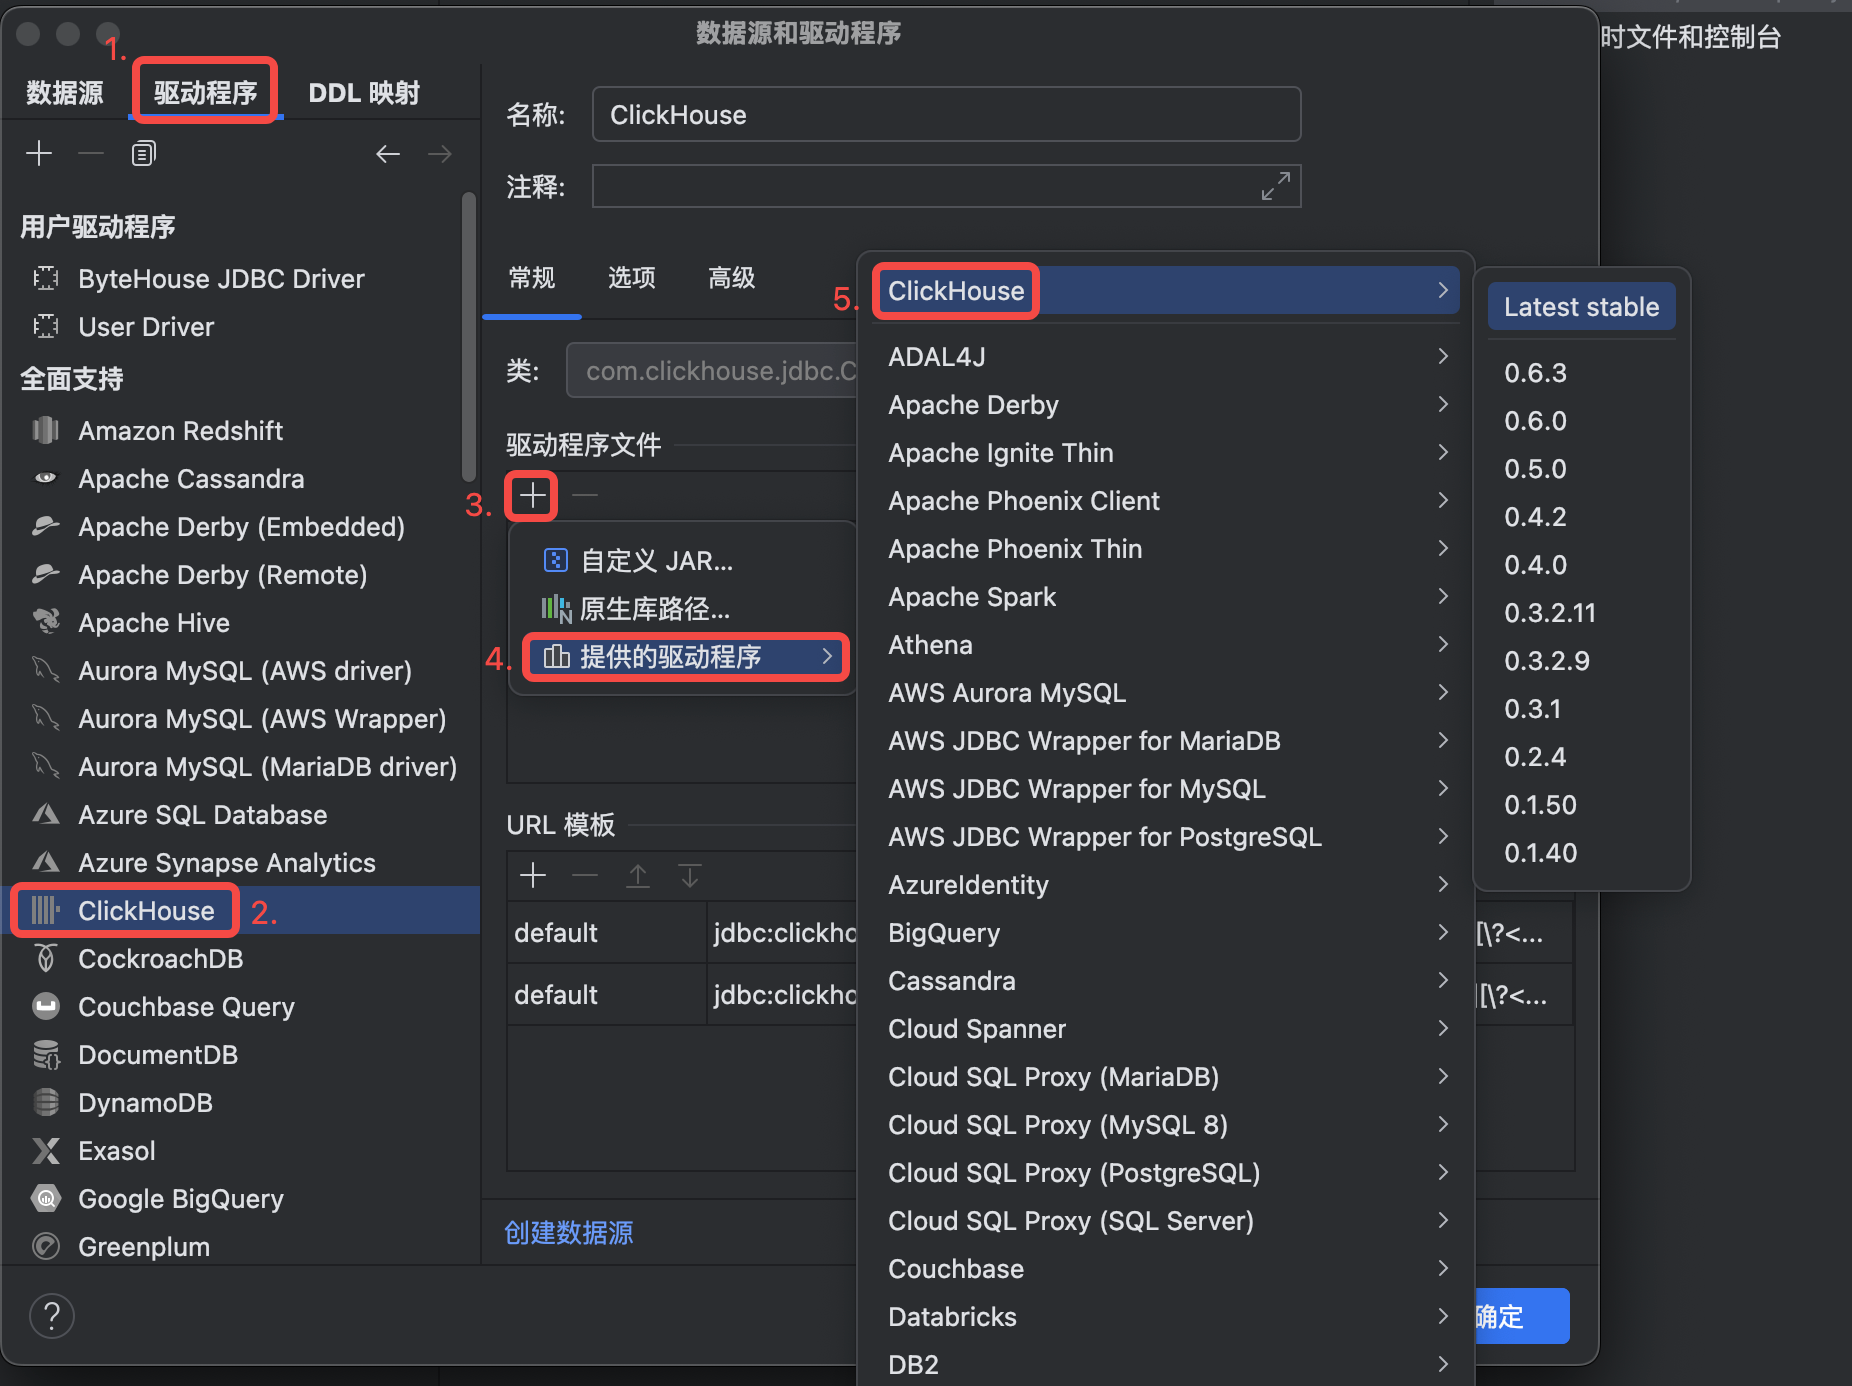Navigate forward with the right arrow
Viewport: 1852px width, 1386px height.
point(440,153)
